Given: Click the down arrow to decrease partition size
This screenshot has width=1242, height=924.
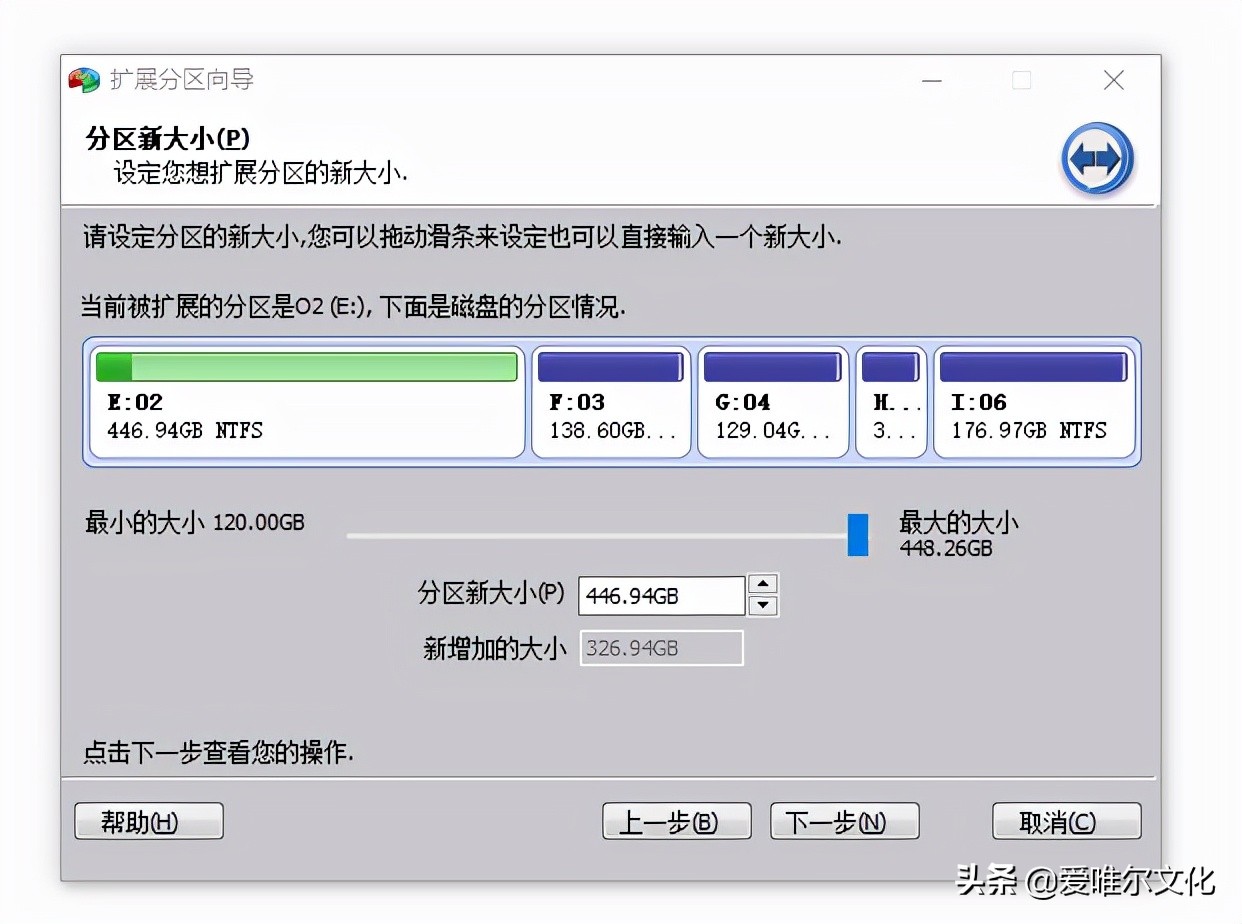Looking at the screenshot, I should click(762, 605).
